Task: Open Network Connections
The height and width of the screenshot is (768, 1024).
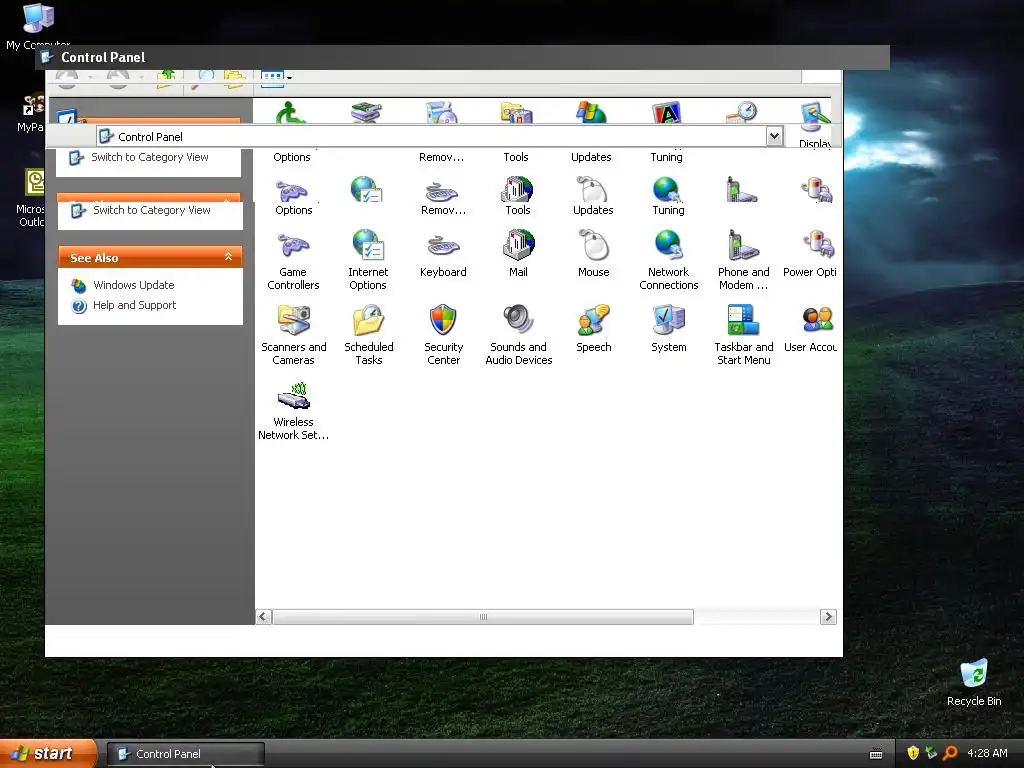Action: tap(669, 261)
